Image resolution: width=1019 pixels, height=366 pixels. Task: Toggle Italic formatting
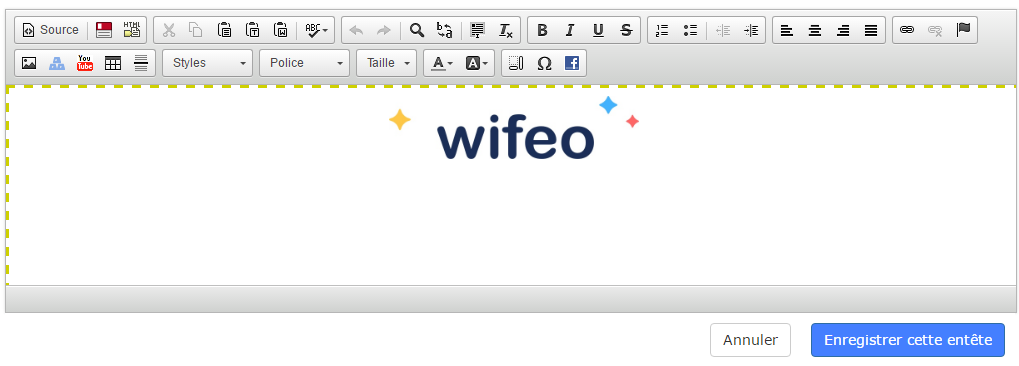point(570,30)
